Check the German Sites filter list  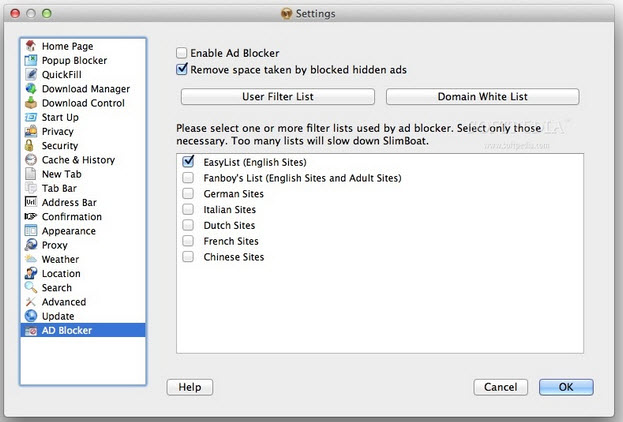pyautogui.click(x=188, y=193)
